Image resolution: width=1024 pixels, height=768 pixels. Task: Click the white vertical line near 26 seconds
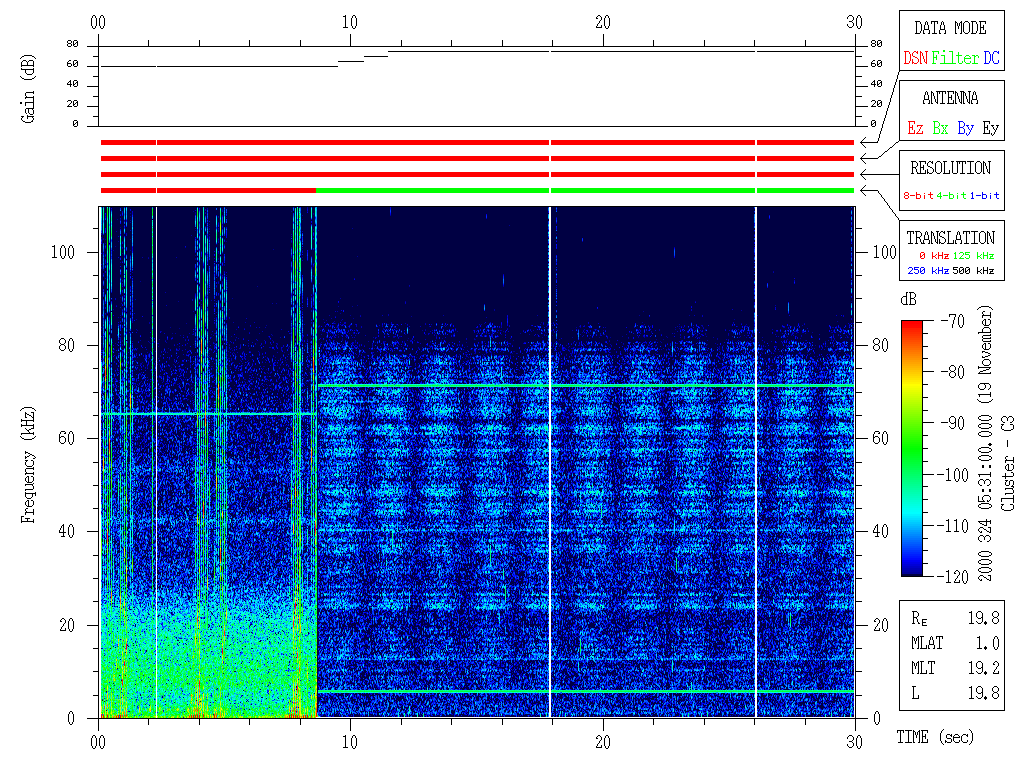coord(755,460)
